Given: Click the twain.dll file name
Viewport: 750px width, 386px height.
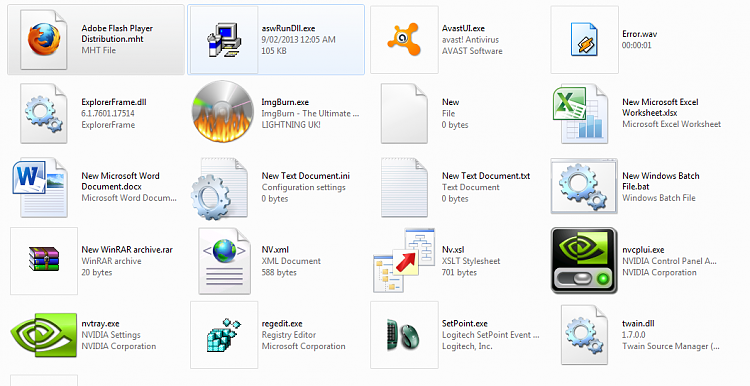Looking at the screenshot, I should 638,323.
